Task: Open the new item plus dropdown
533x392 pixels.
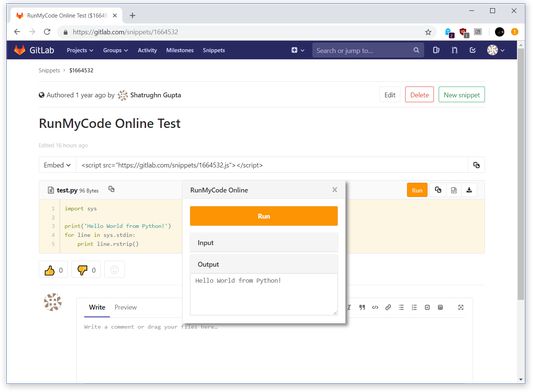Action: (297, 50)
